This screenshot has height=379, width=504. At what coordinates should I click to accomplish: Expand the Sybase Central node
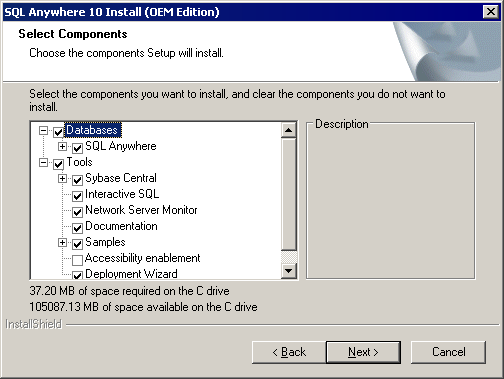(x=62, y=178)
